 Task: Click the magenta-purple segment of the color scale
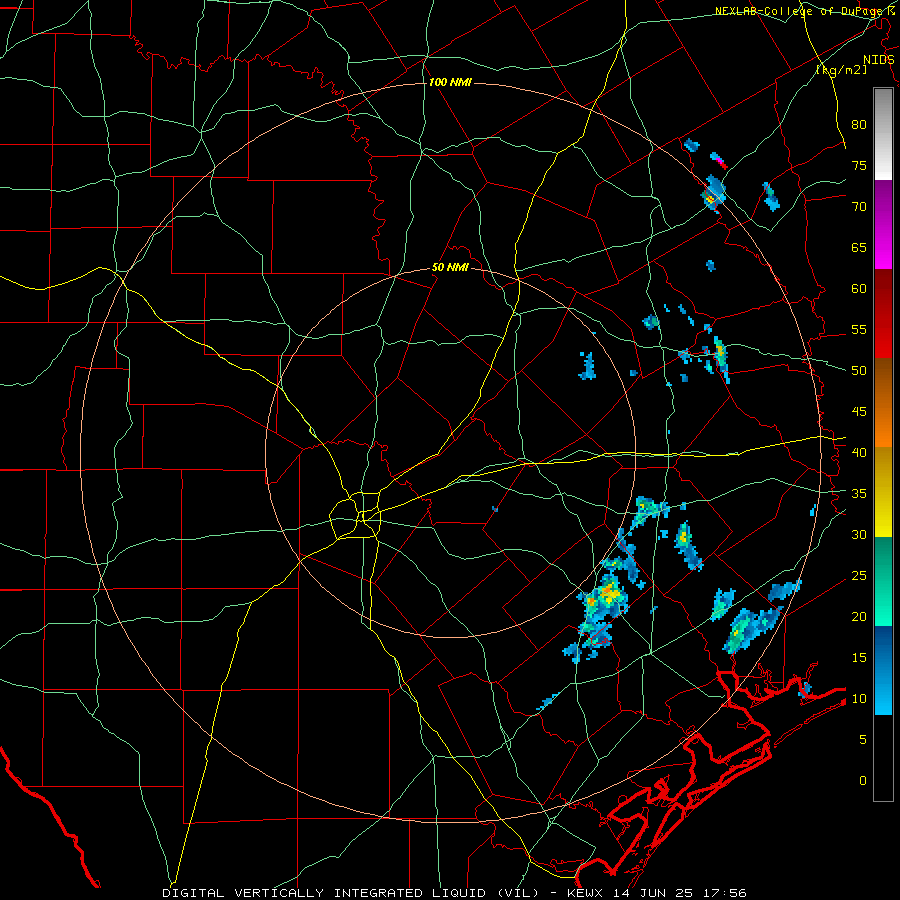coord(883,225)
